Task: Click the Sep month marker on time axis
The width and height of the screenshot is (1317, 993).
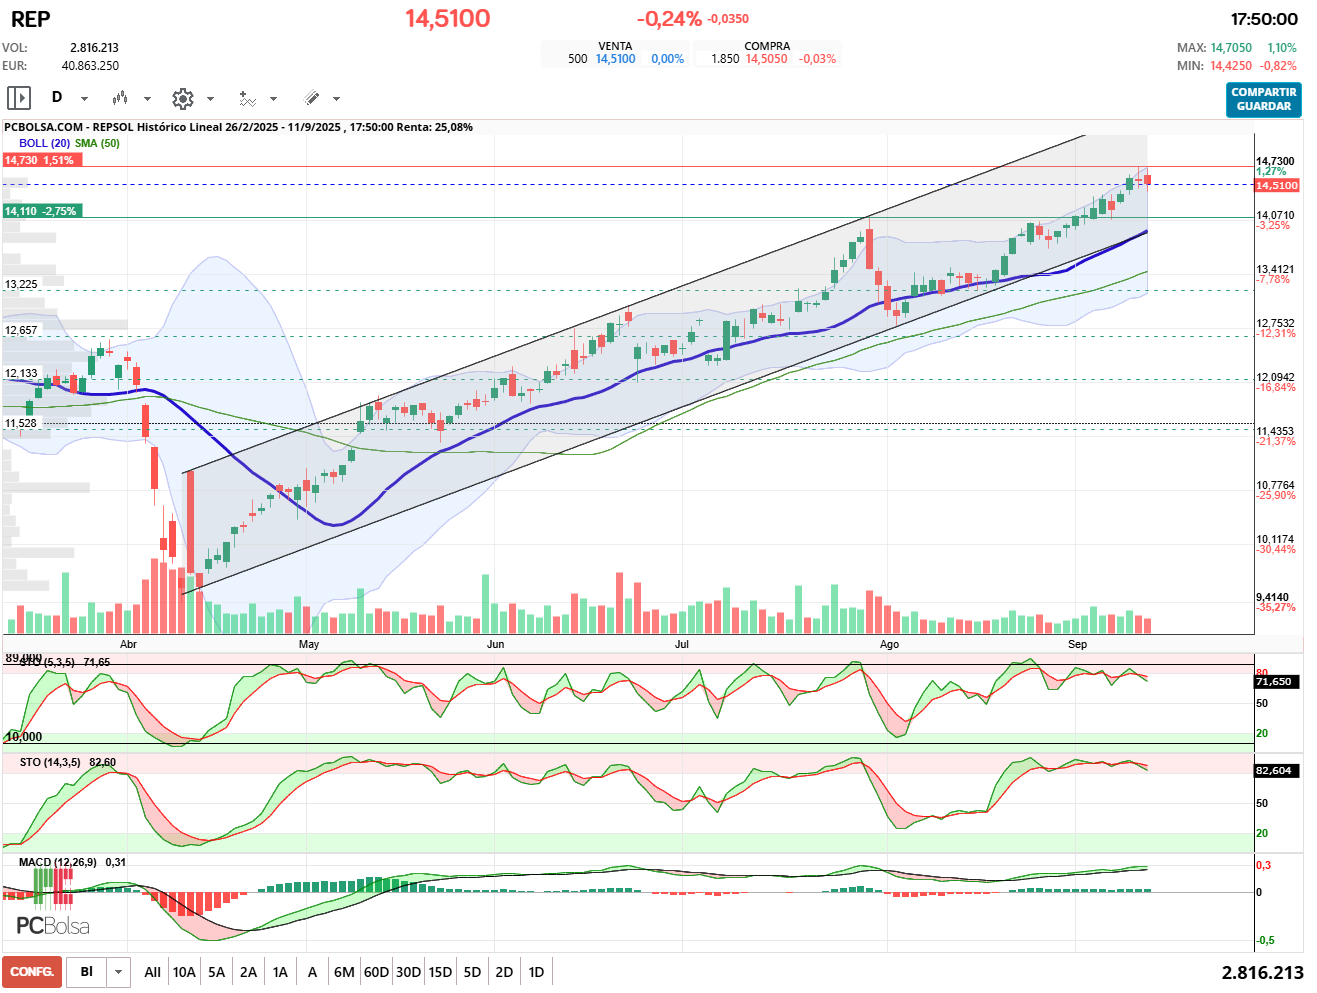Action: click(1077, 644)
